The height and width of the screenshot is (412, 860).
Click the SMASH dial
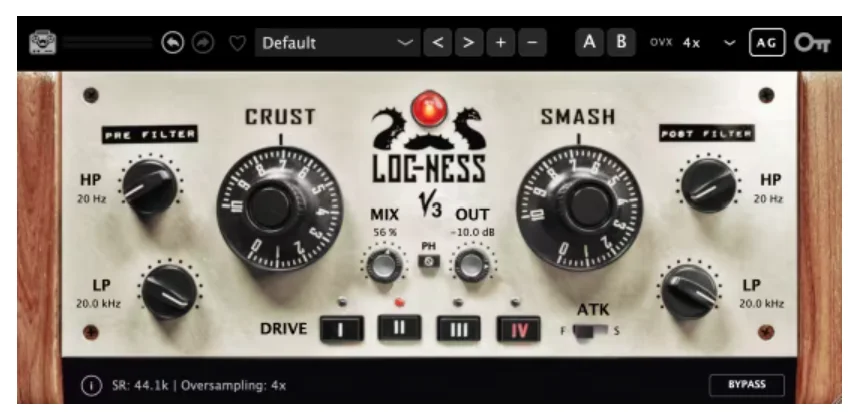coord(580,208)
